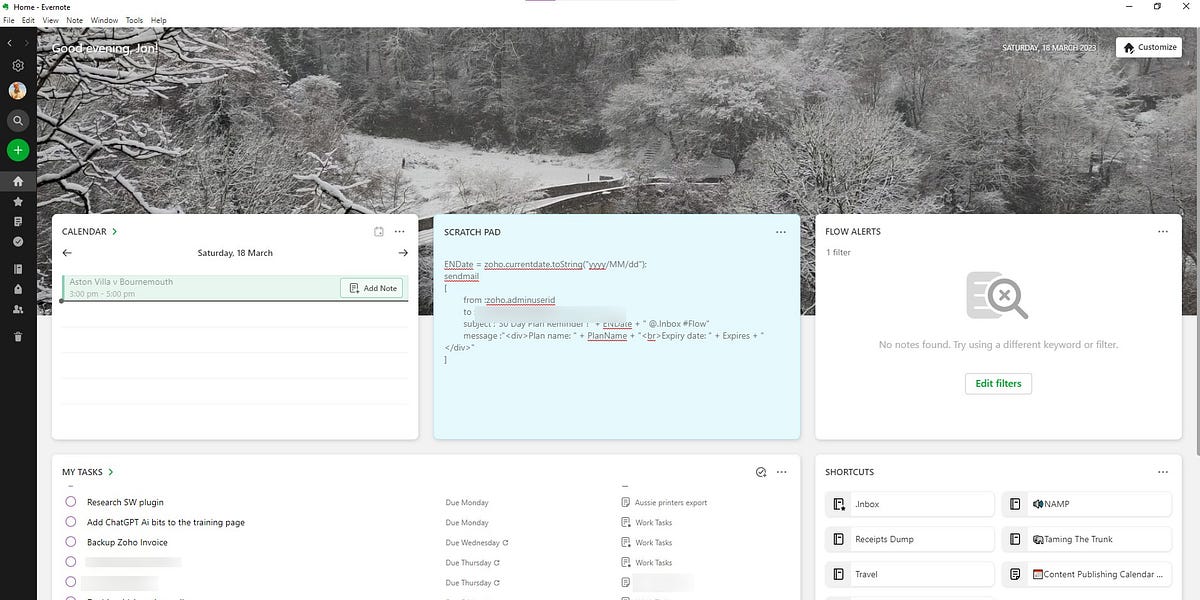1200x600 pixels.
Task: Open Tasks using the checkmark sidebar icon
Action: click(x=16, y=240)
